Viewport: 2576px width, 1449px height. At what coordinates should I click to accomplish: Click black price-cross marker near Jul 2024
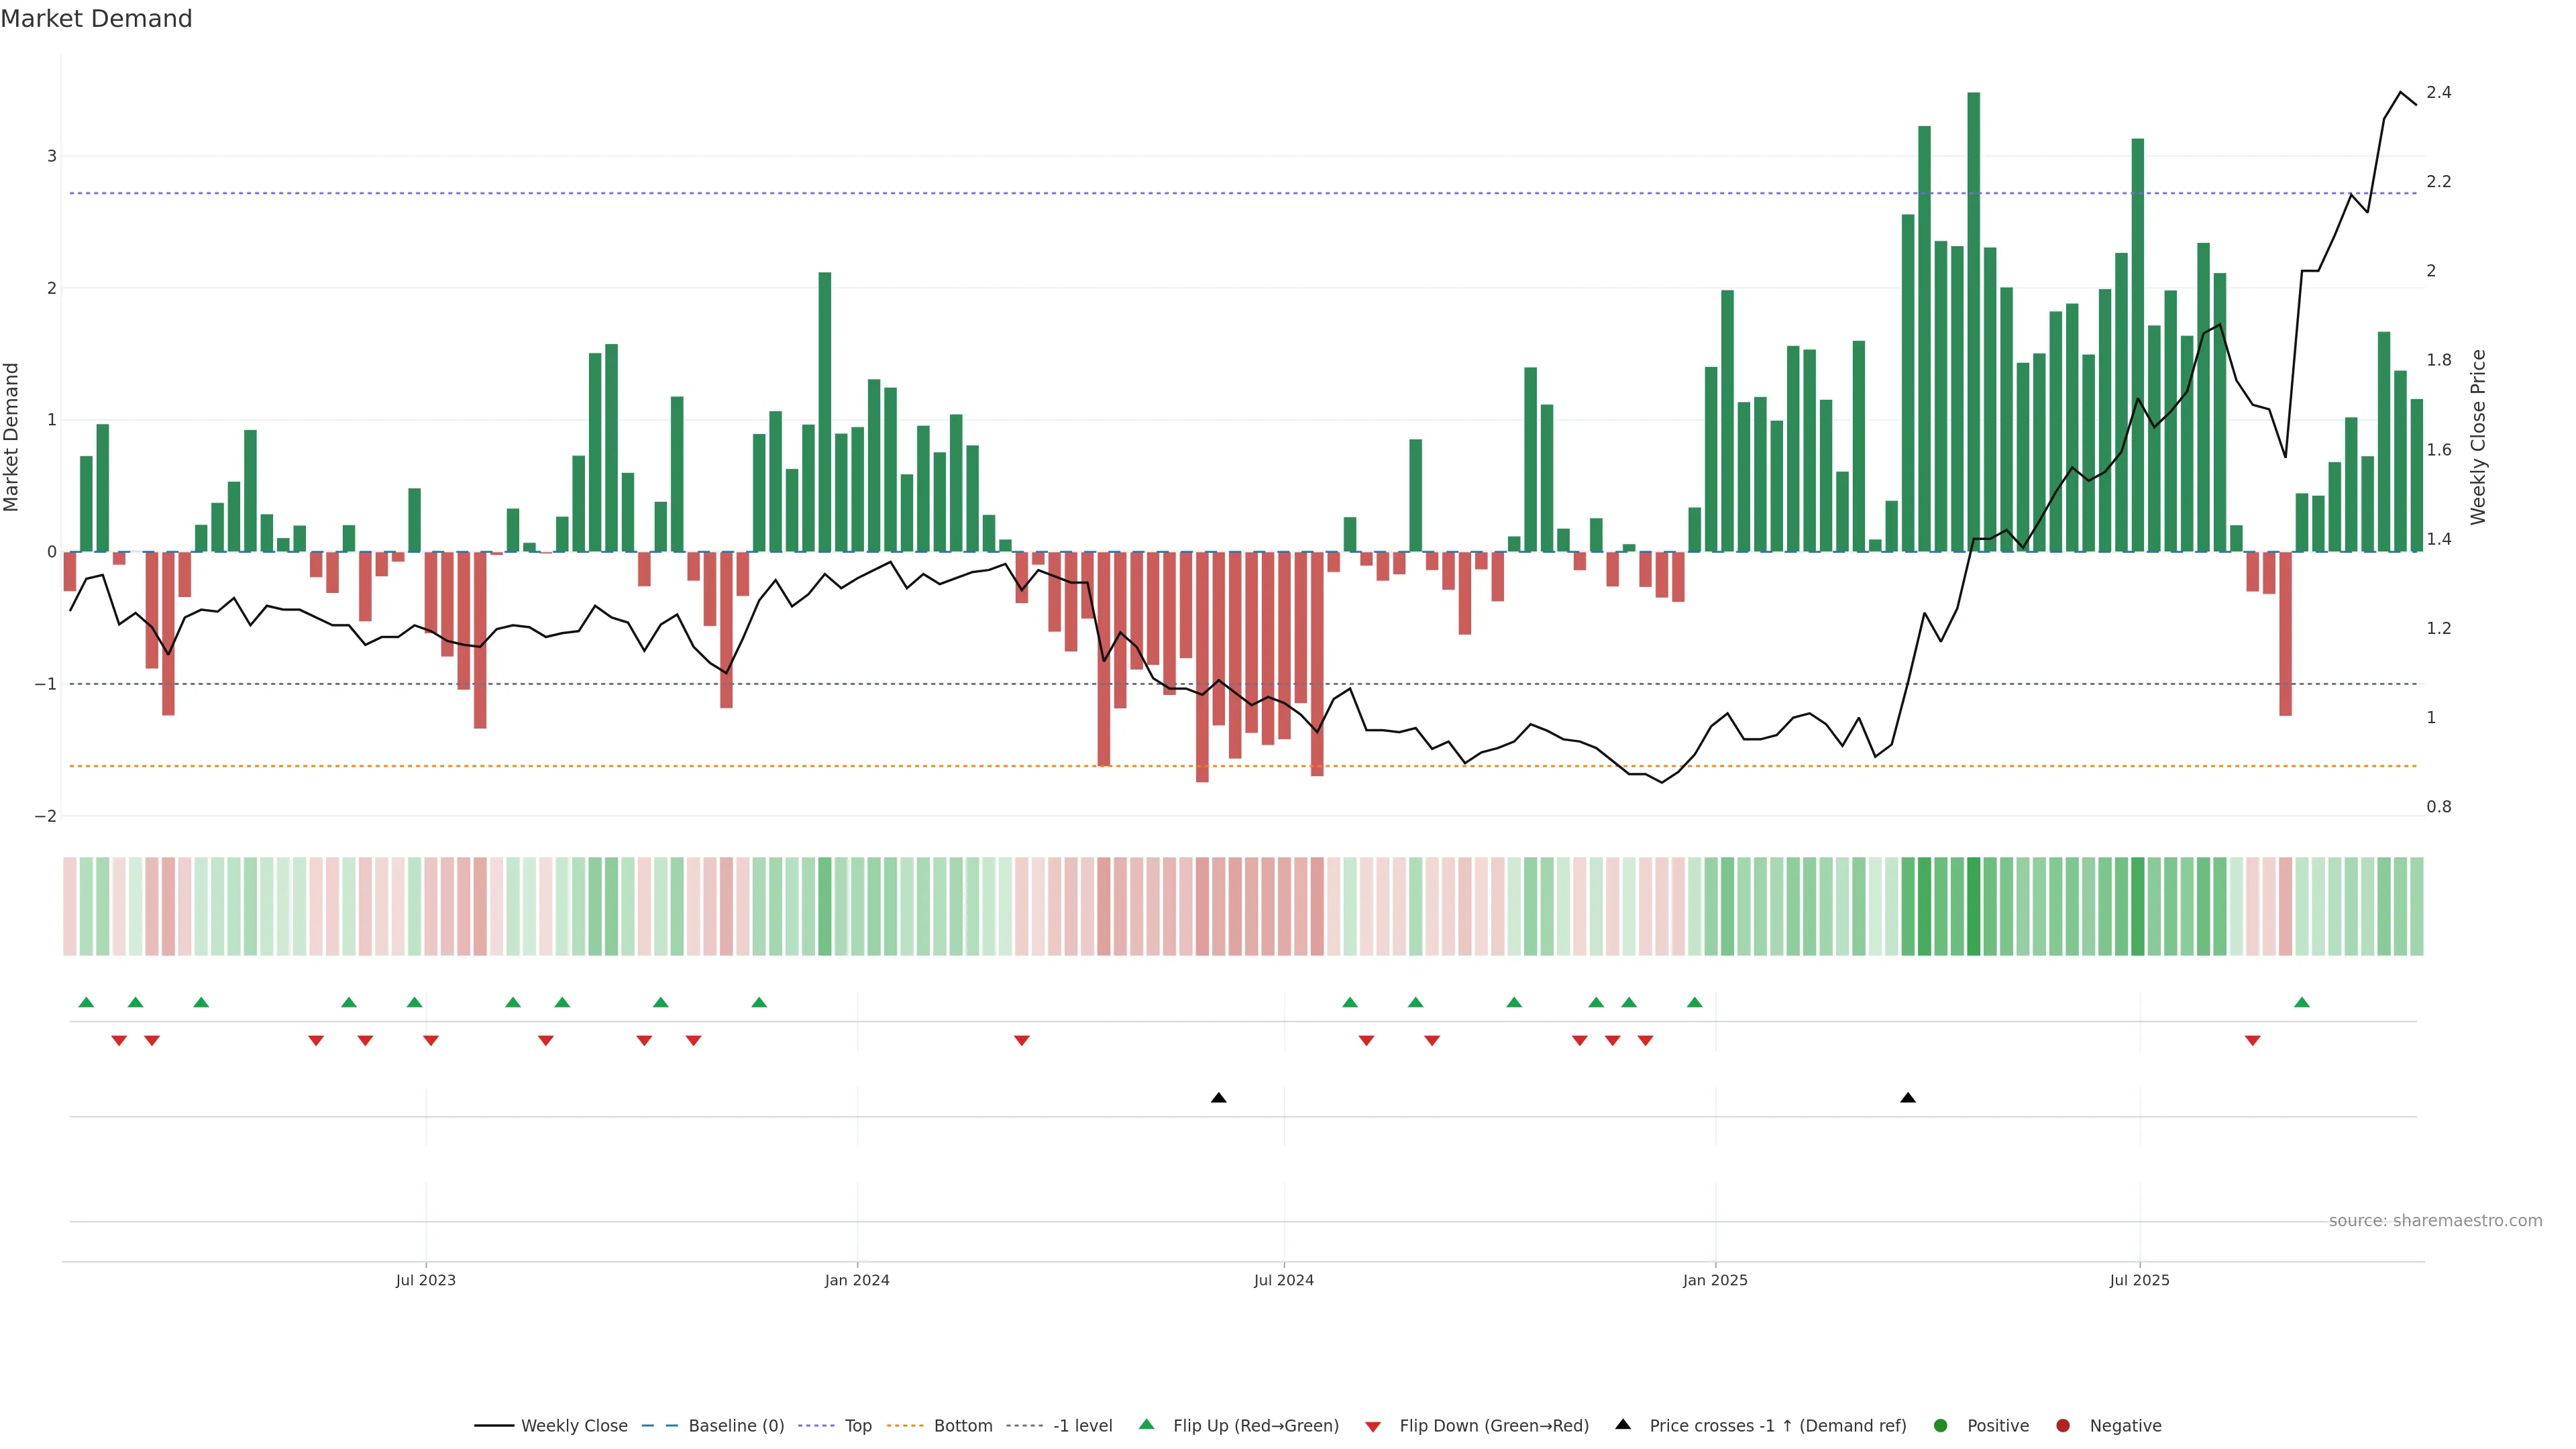[x=1218, y=1098]
